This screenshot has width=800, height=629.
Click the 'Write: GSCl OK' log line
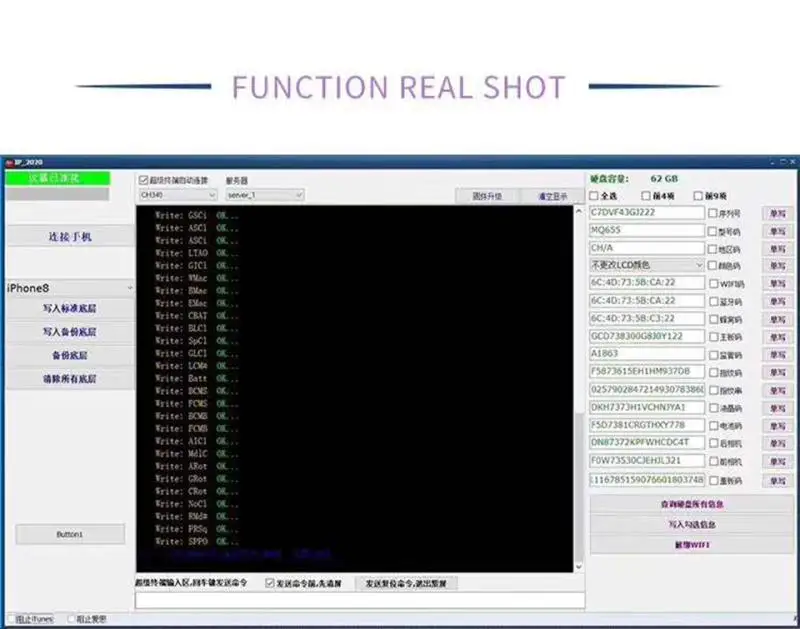point(196,215)
